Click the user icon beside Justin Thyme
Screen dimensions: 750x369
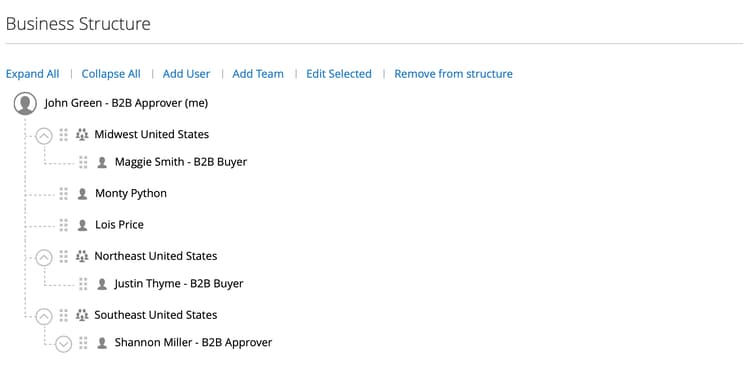pyautogui.click(x=102, y=284)
